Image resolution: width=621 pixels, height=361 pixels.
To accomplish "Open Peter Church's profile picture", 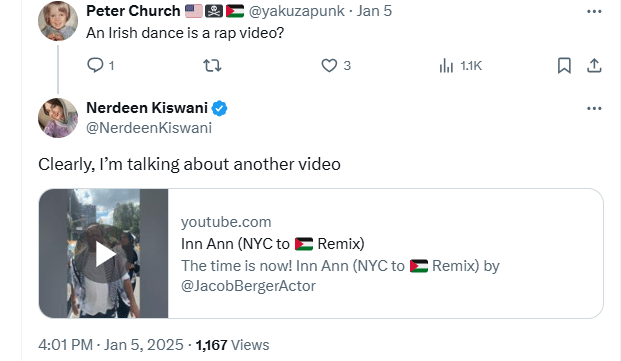I will [x=58, y=21].
